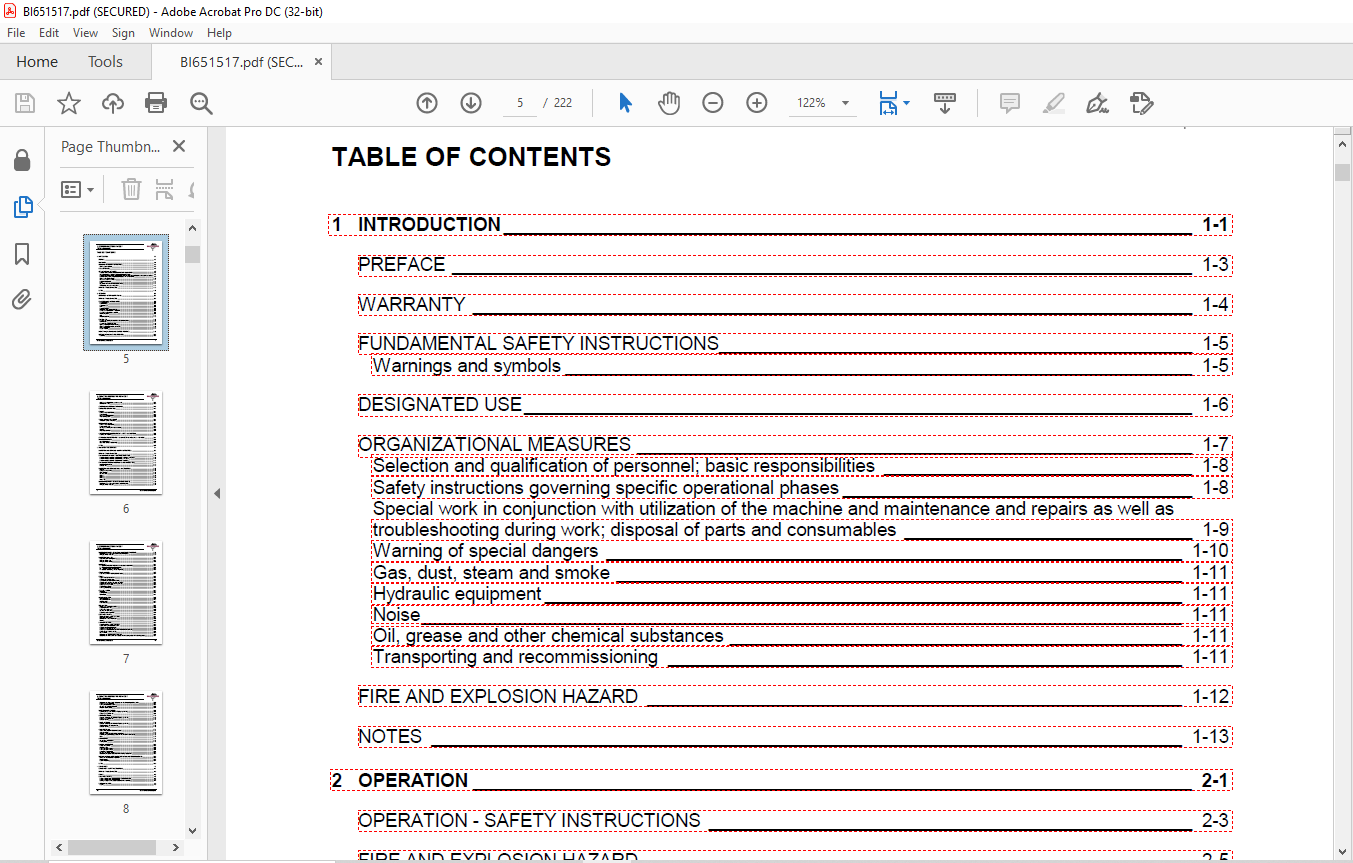Go to previous page arrow
The image size is (1353, 863).
[x=427, y=103]
